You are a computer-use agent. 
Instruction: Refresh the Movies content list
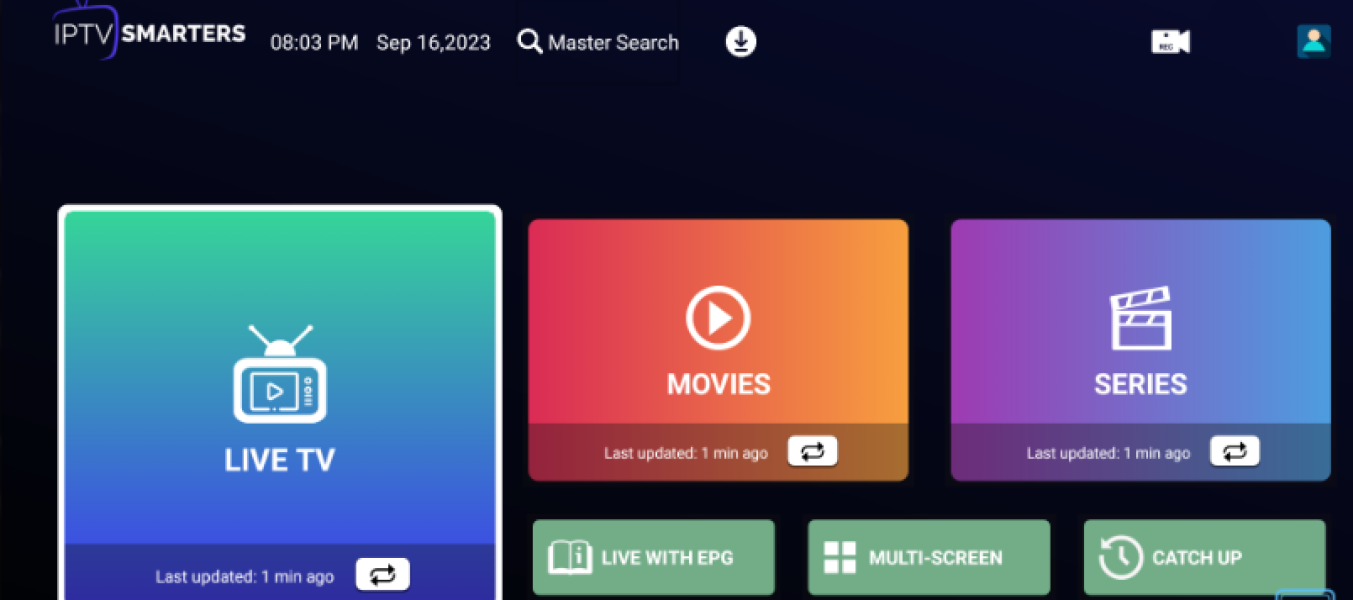[812, 452]
